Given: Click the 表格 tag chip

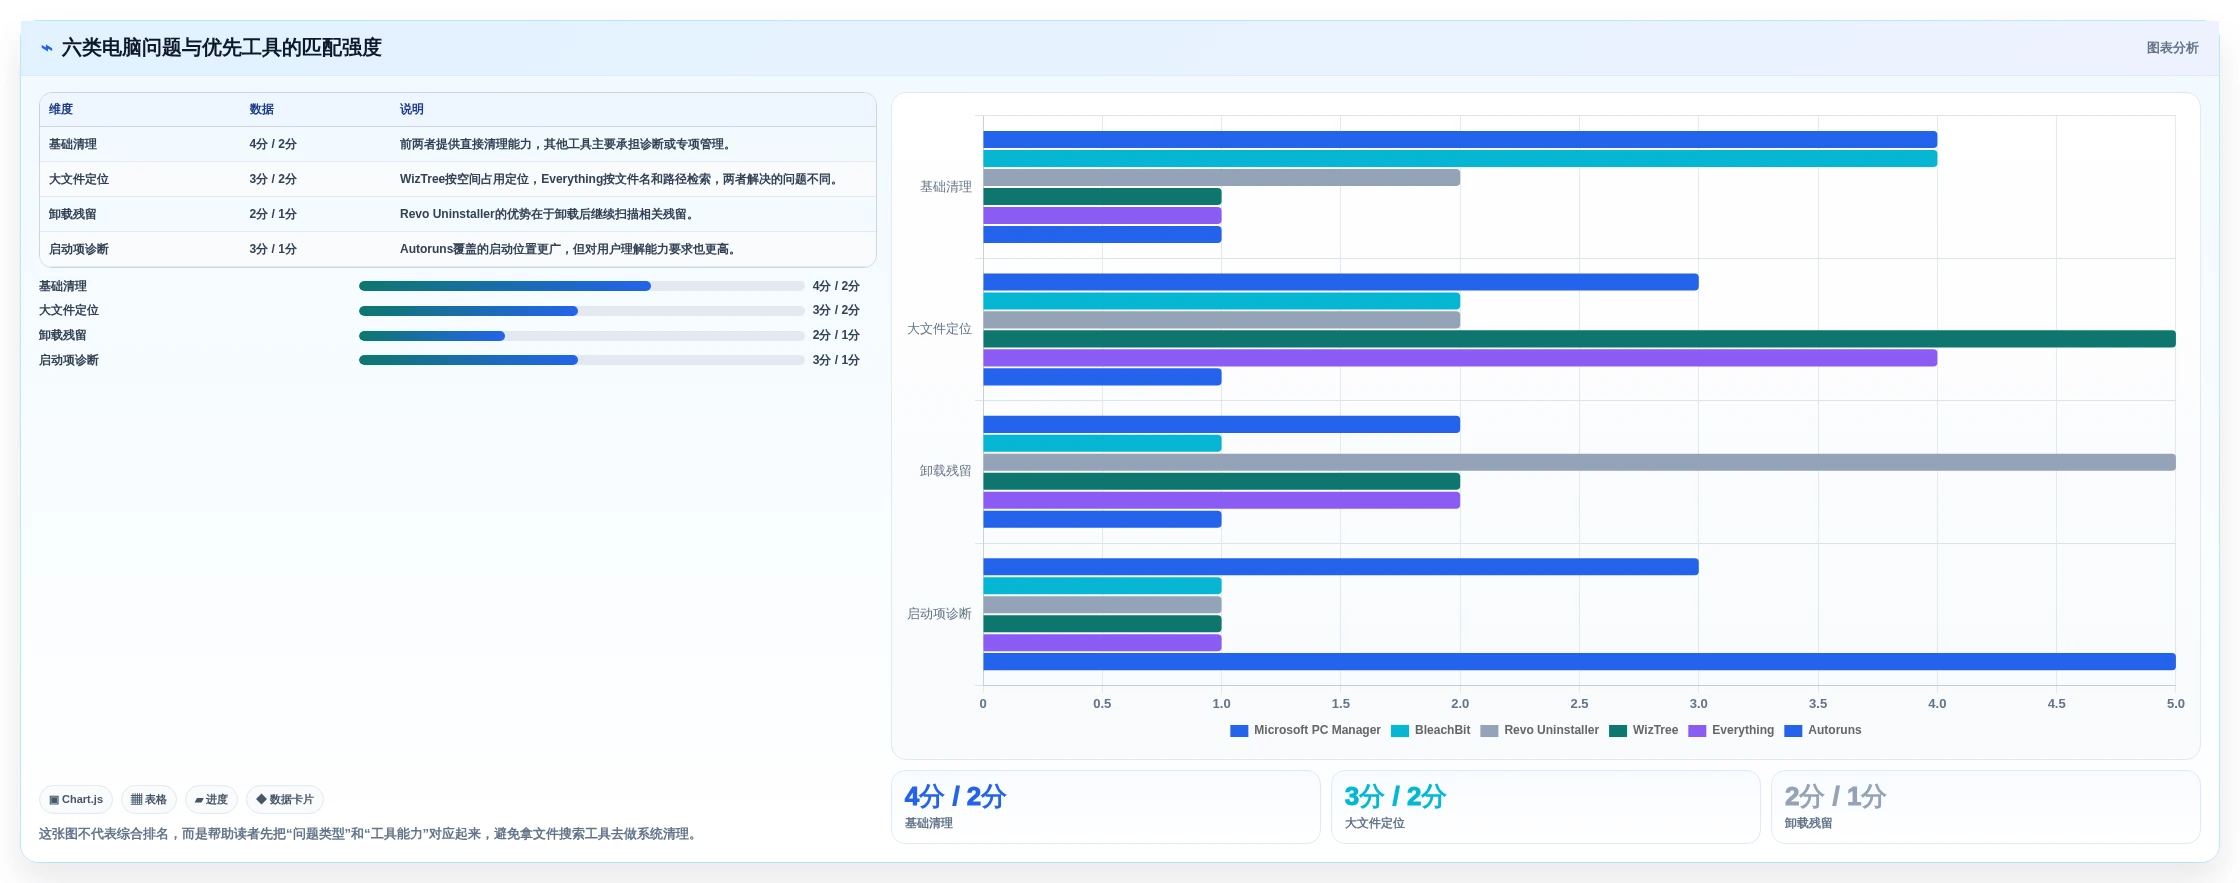Looking at the screenshot, I should (149, 800).
